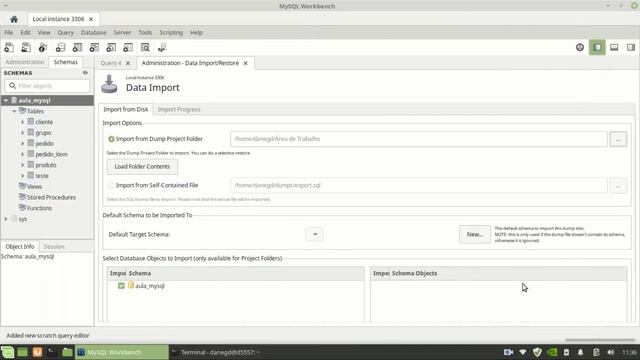Collapse the aula_mysql schema node

coord(6,100)
